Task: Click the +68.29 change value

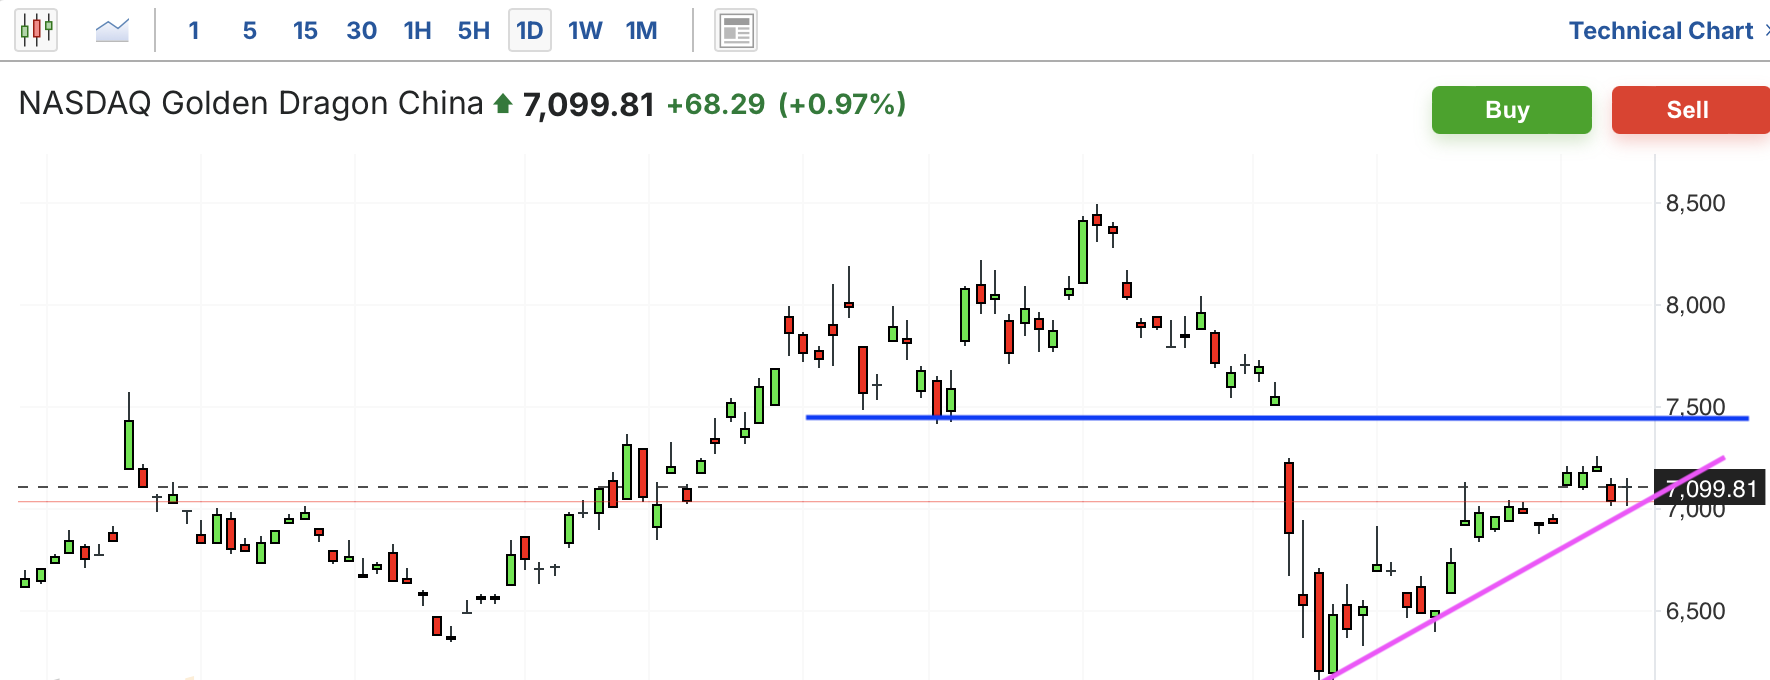Action: pyautogui.click(x=716, y=104)
